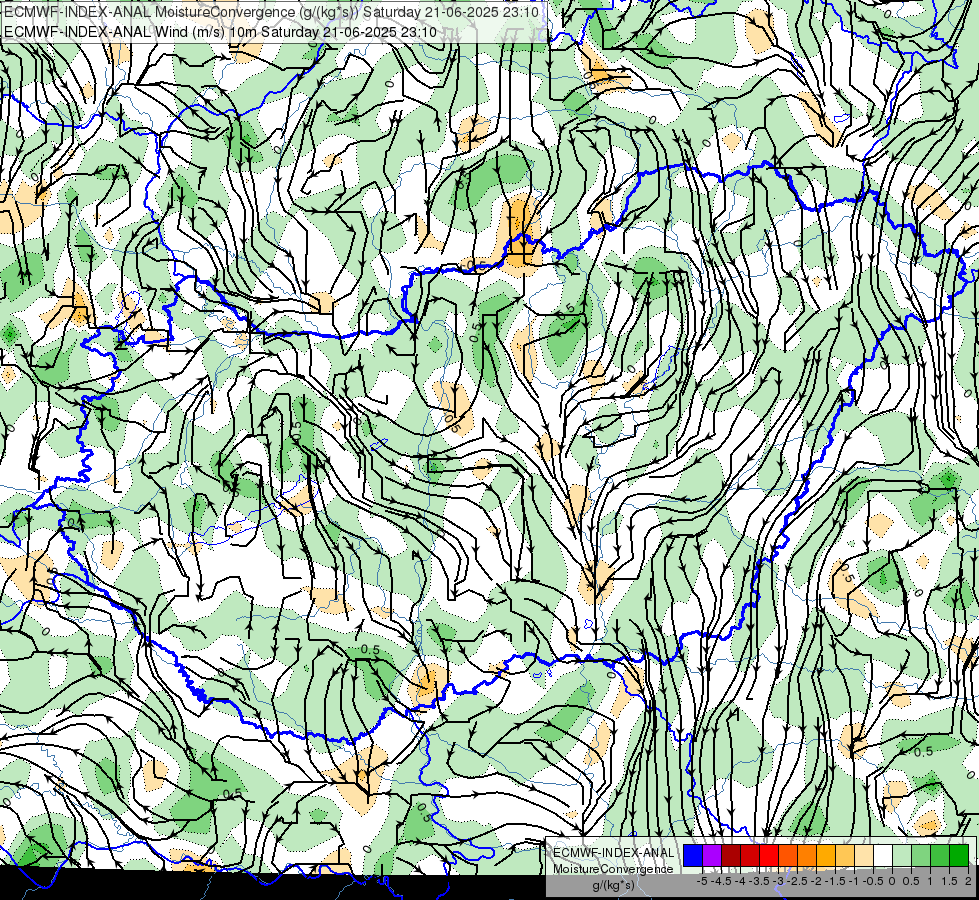Click the purple swatch in the legend
Screen dimensions: 979x900
712,856
